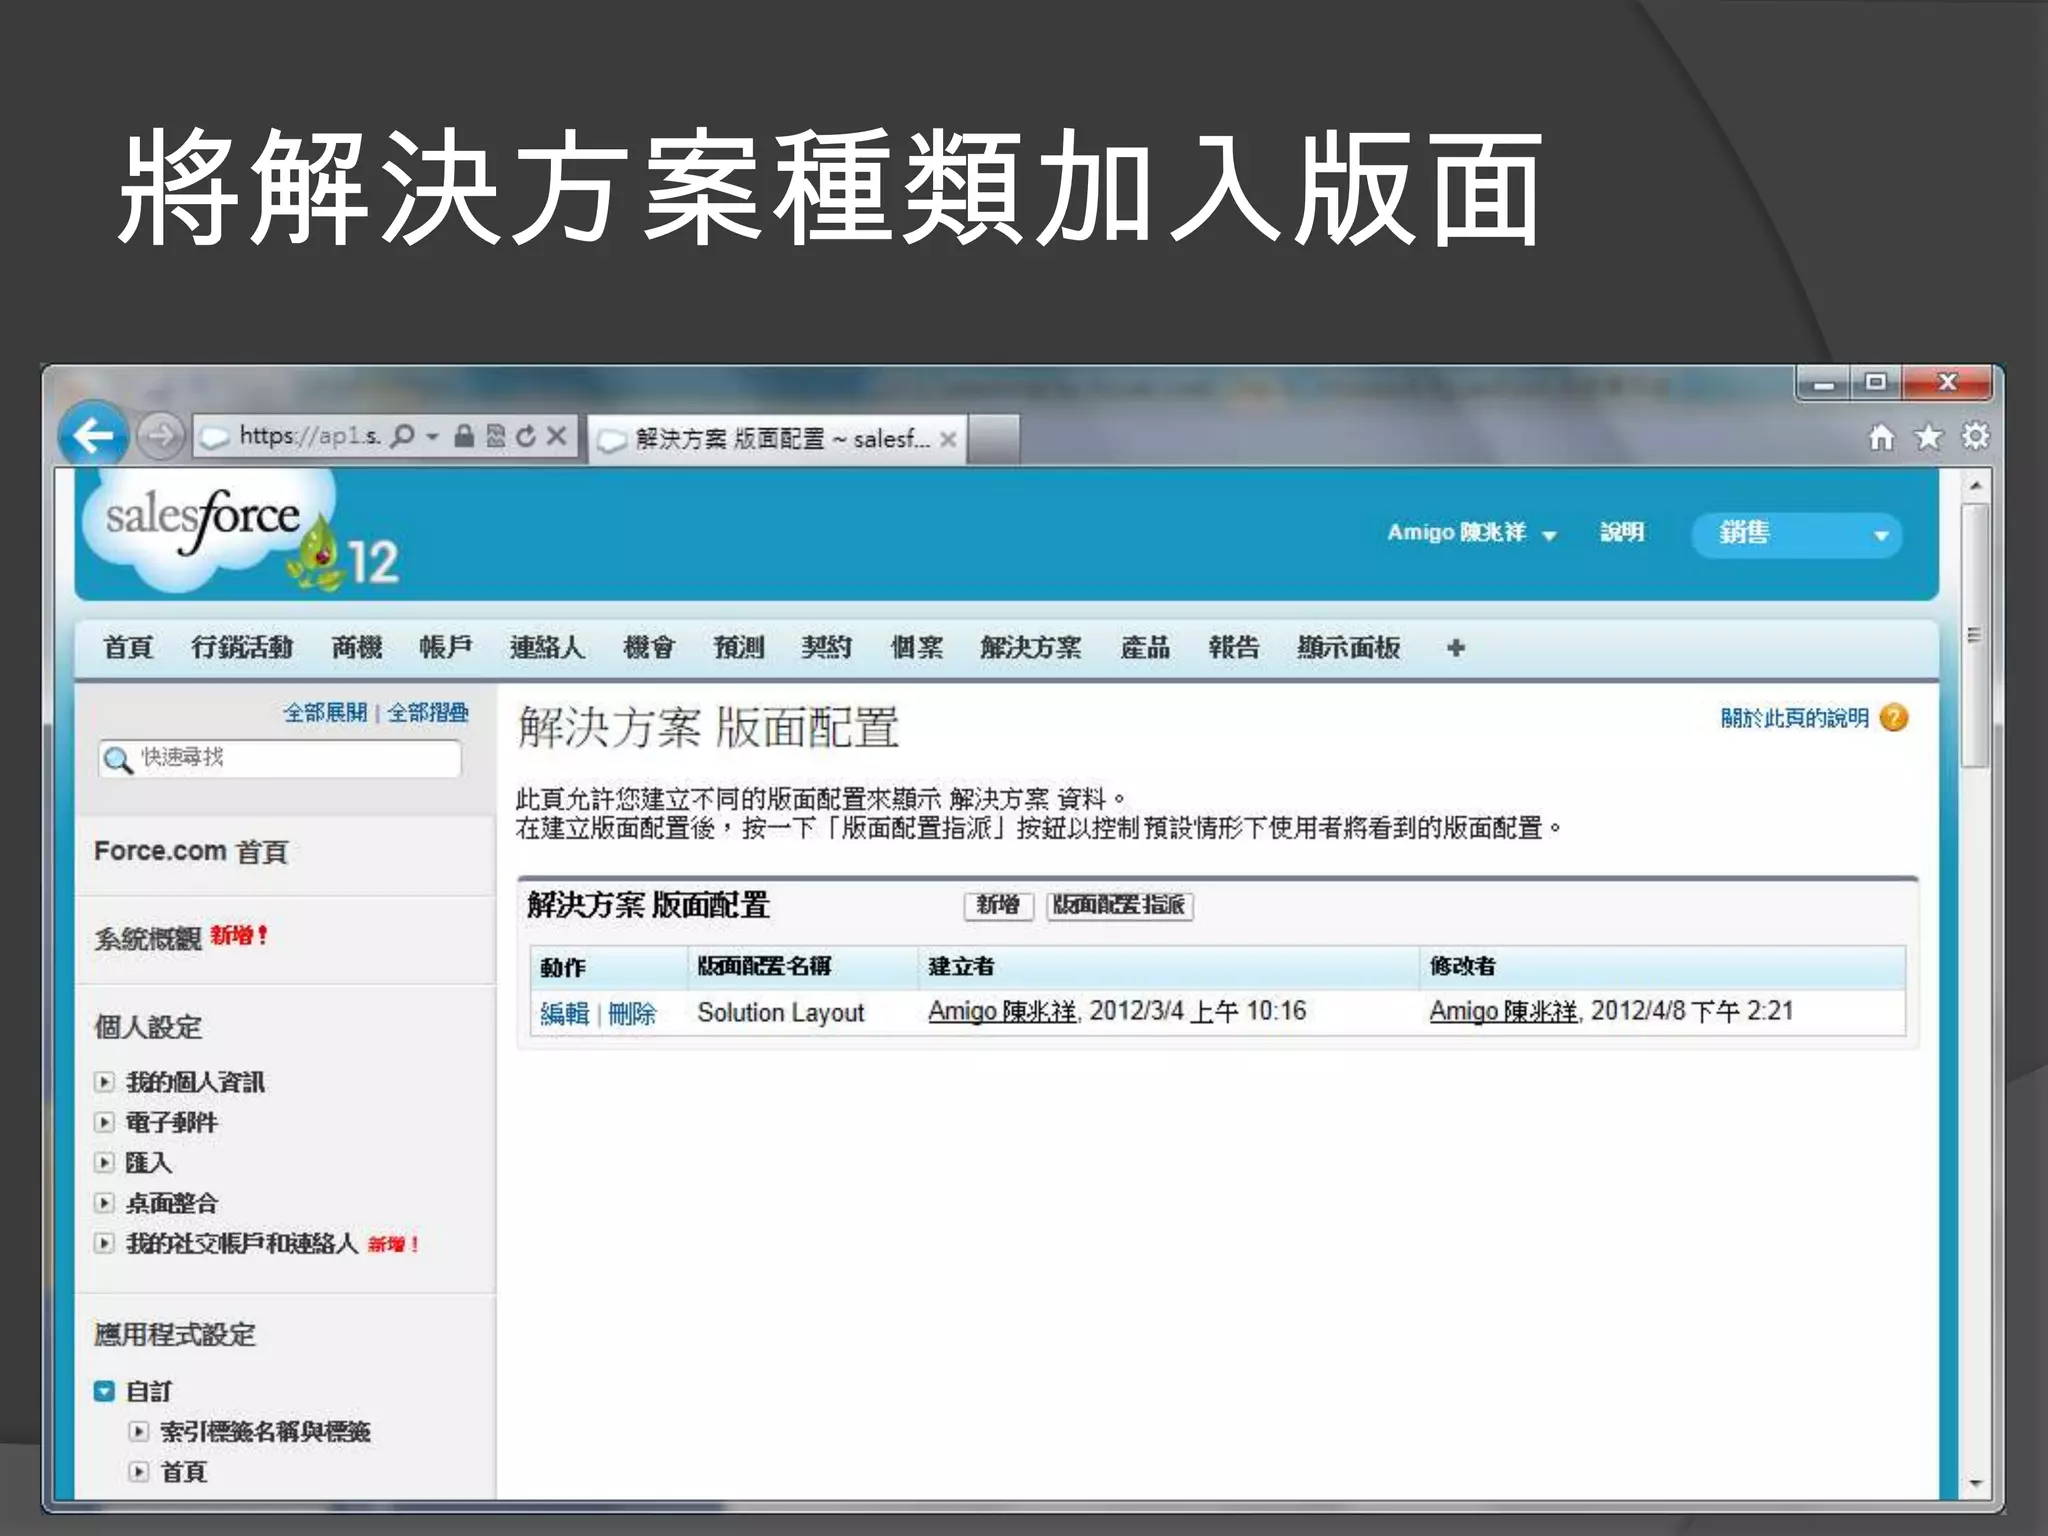Click the browser back arrow button
This screenshot has height=1536, width=2048.
[x=93, y=435]
